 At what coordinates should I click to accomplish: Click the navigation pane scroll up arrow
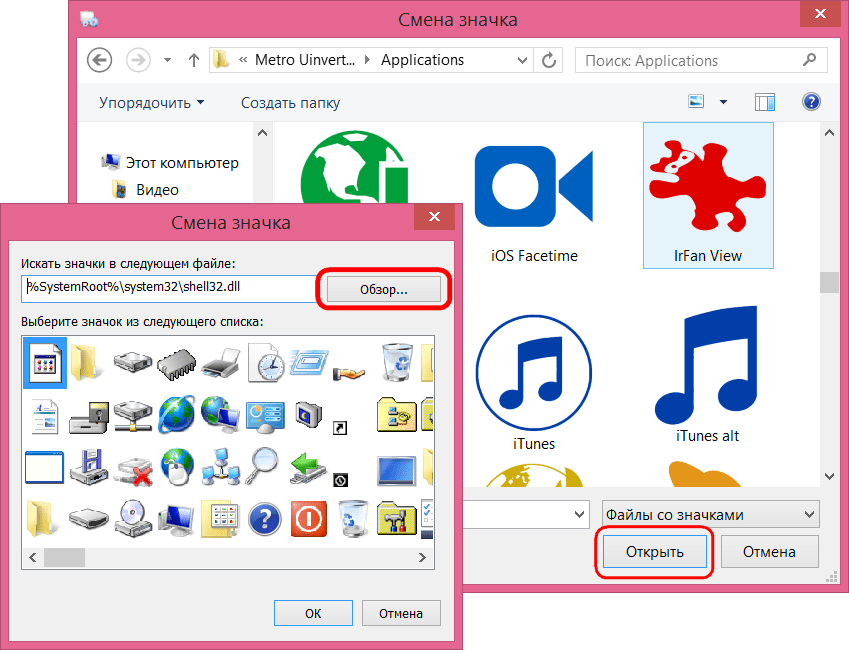coord(263,133)
